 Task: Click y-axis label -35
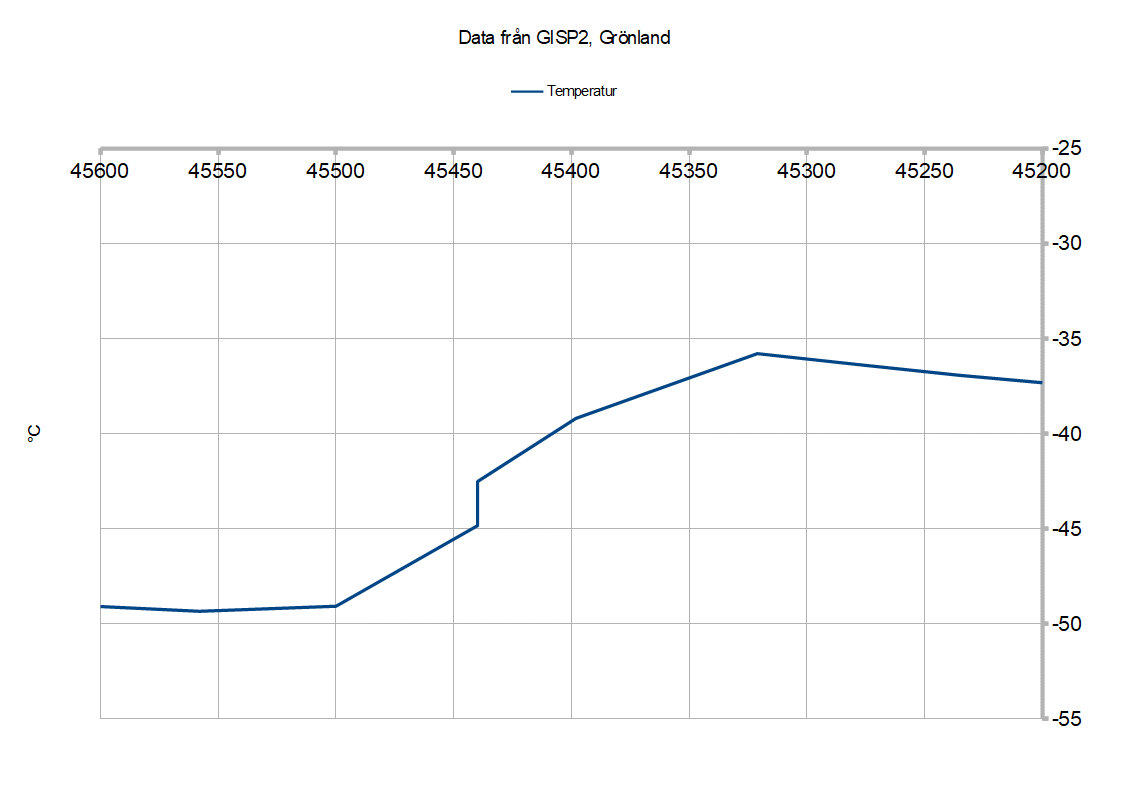[1066, 339]
